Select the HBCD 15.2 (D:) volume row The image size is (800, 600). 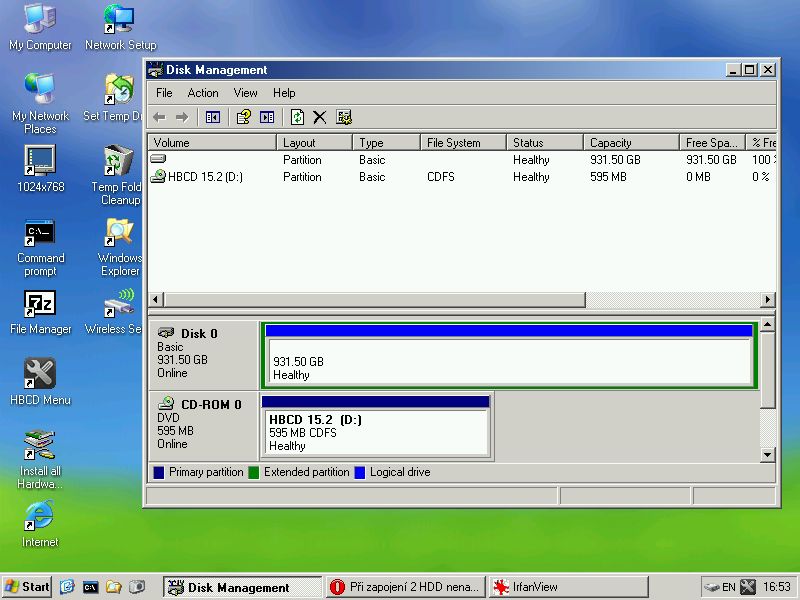coord(205,177)
